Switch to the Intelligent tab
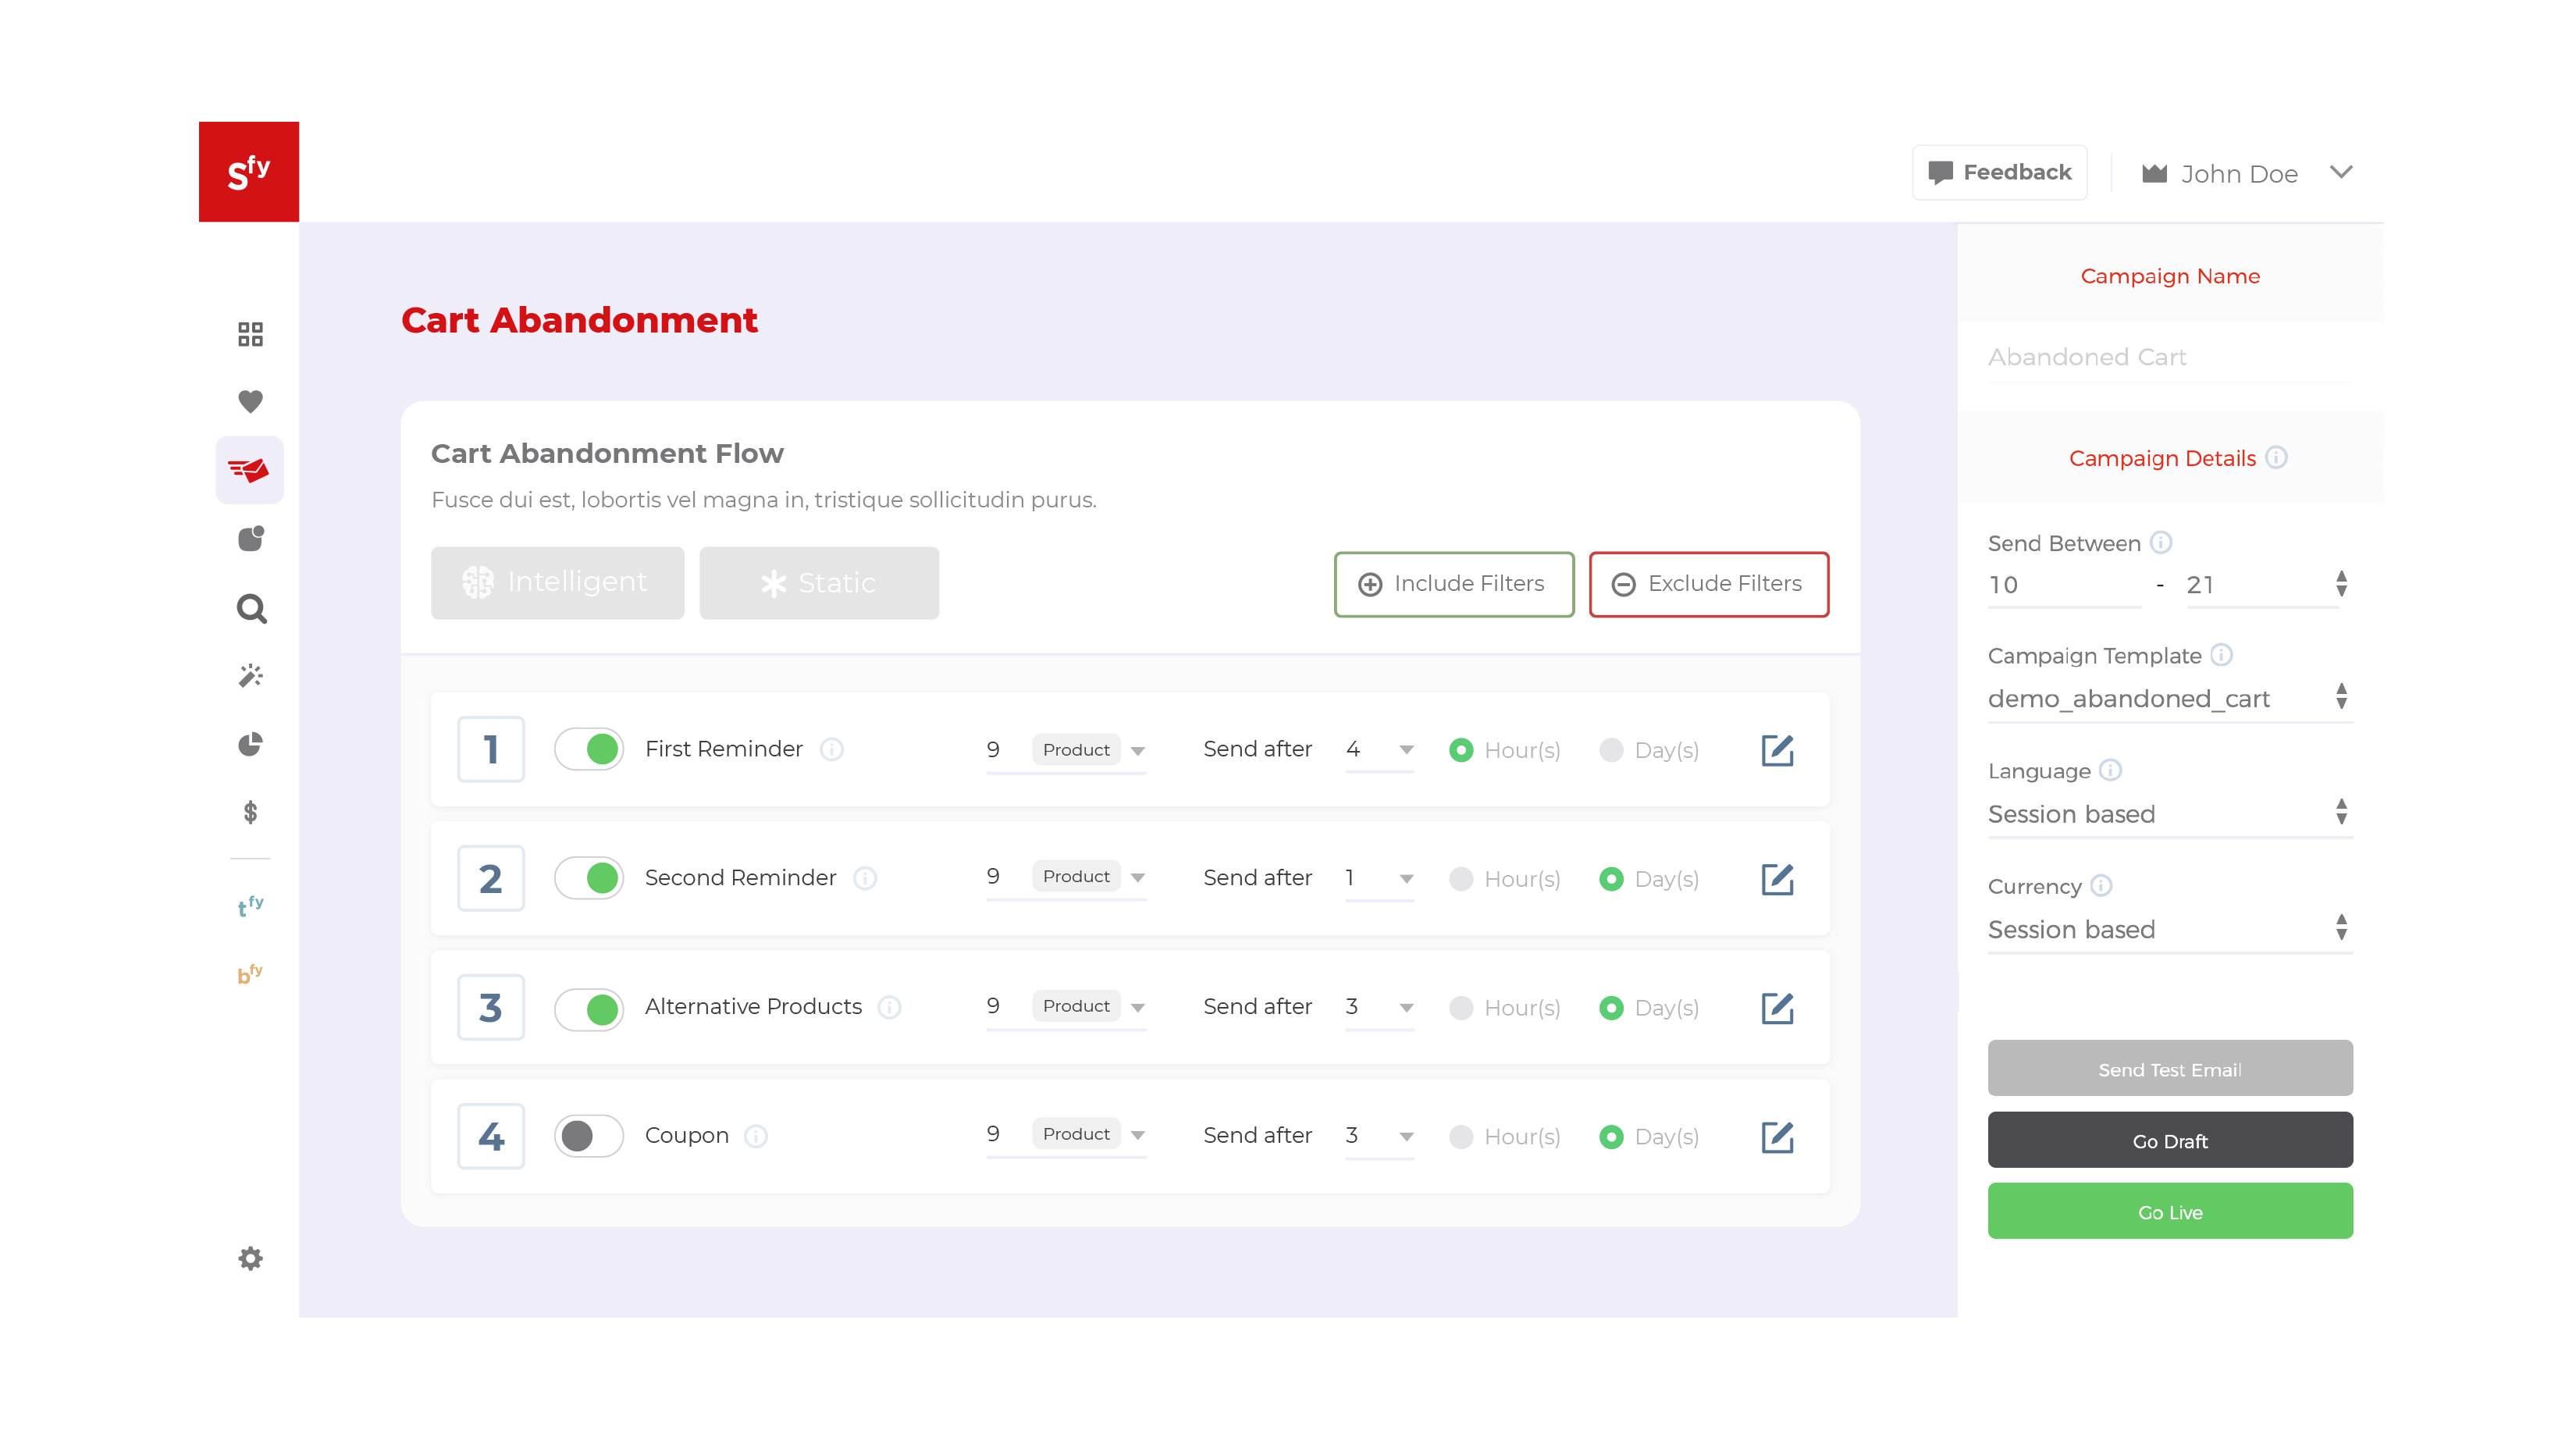Image resolution: width=2576 pixels, height=1434 pixels. [557, 582]
